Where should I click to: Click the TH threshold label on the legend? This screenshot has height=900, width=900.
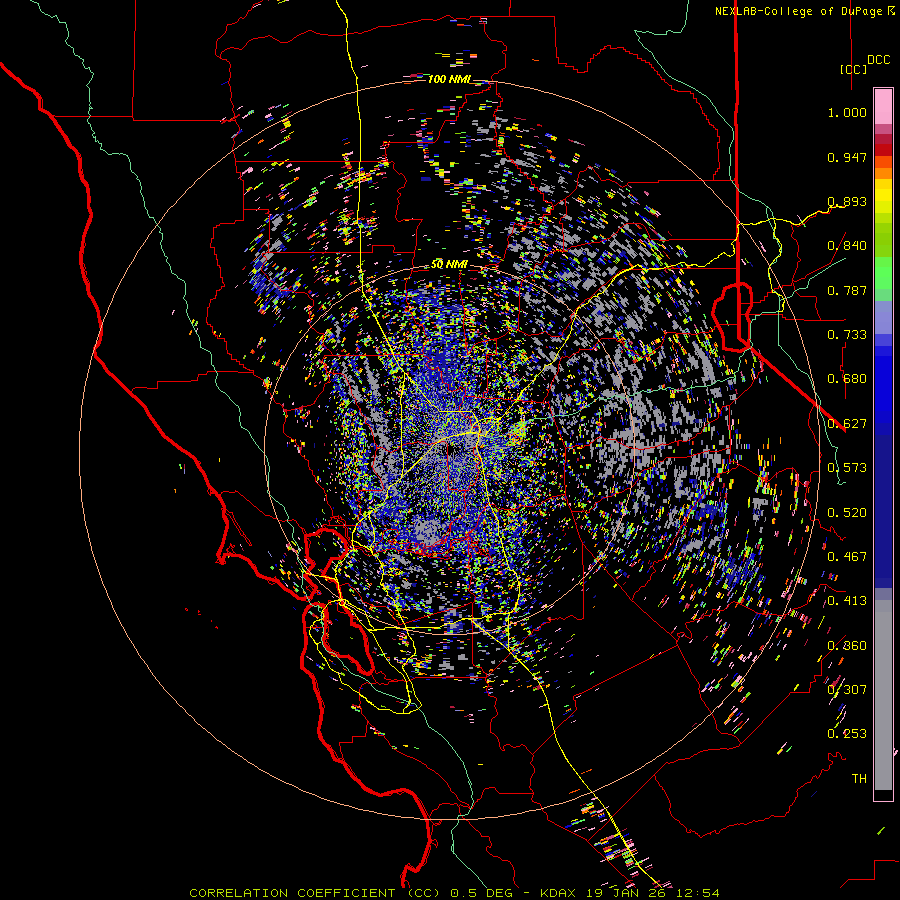(859, 779)
